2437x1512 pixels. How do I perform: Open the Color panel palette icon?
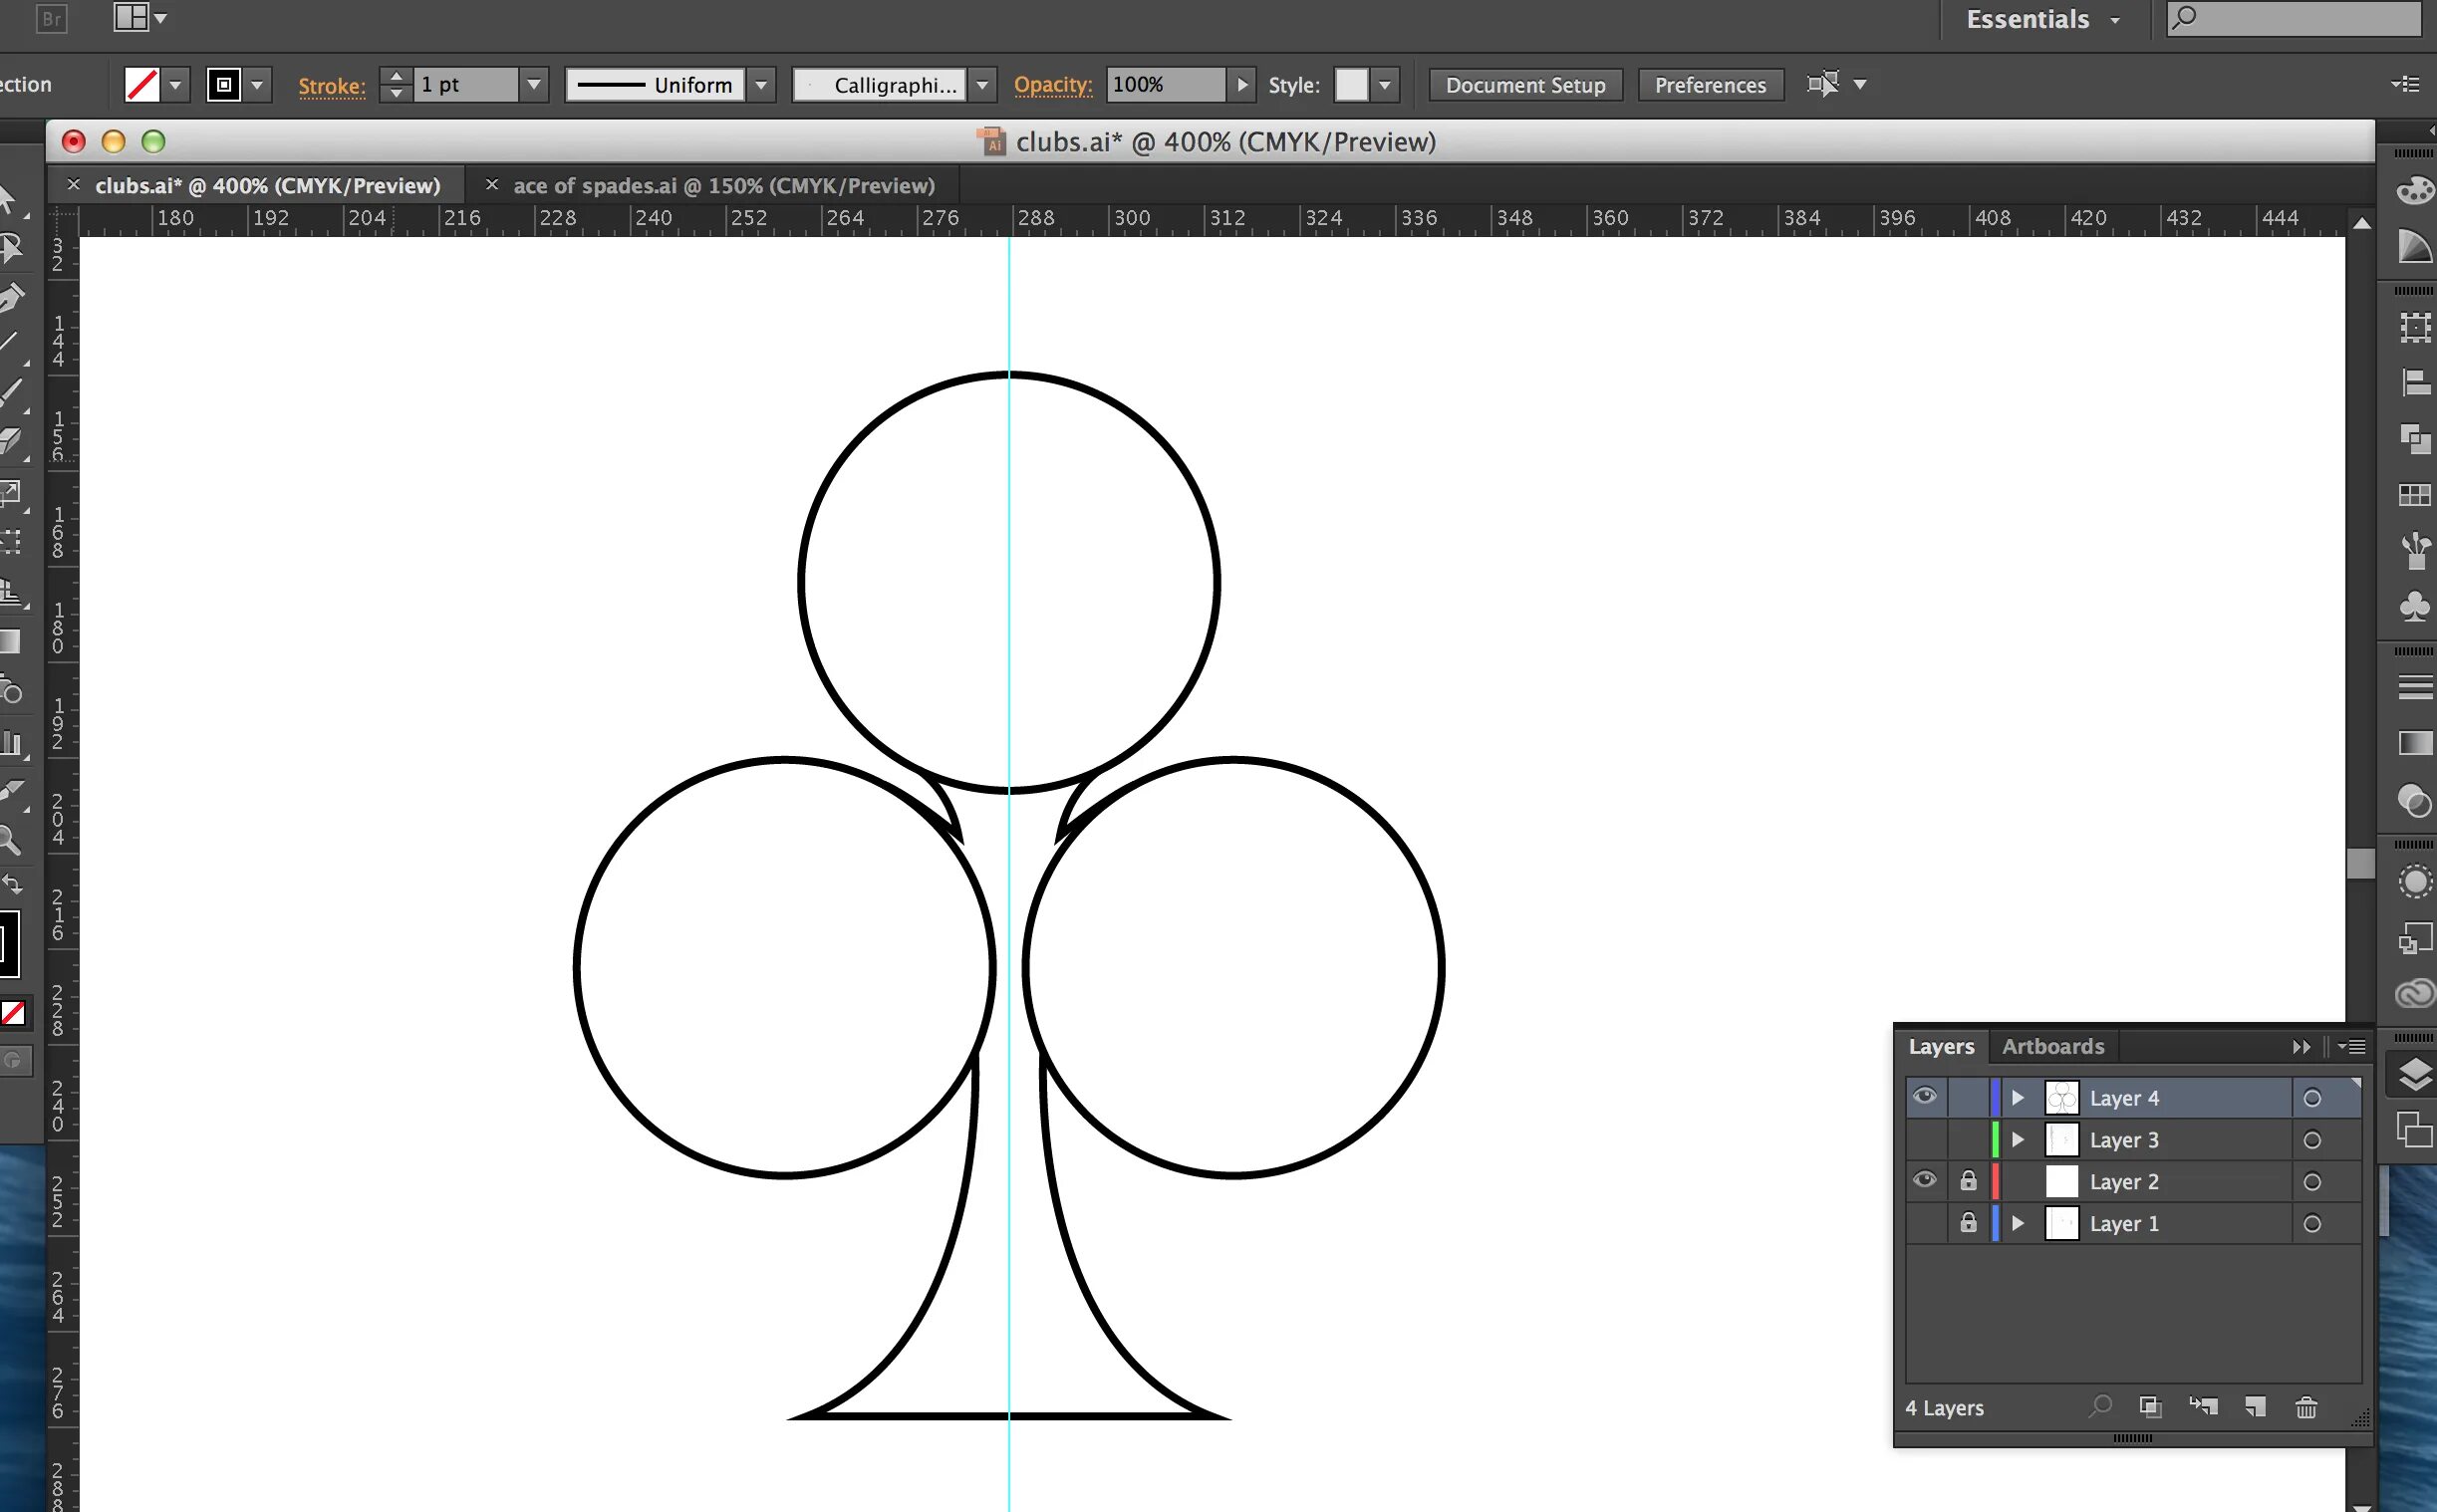[2414, 190]
